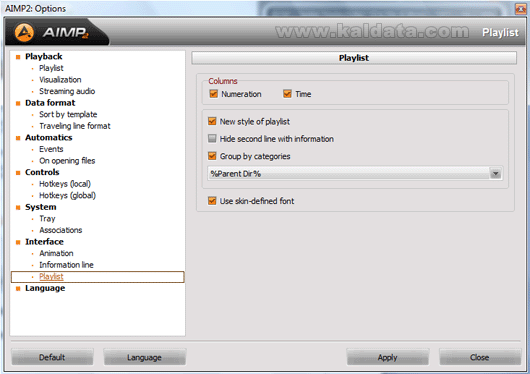Open Streaming audio settings
The image size is (530, 374).
point(67,91)
